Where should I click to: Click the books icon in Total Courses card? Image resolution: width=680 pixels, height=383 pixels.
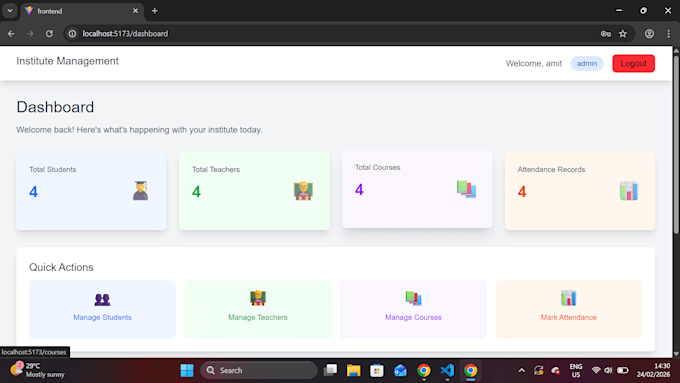466,189
